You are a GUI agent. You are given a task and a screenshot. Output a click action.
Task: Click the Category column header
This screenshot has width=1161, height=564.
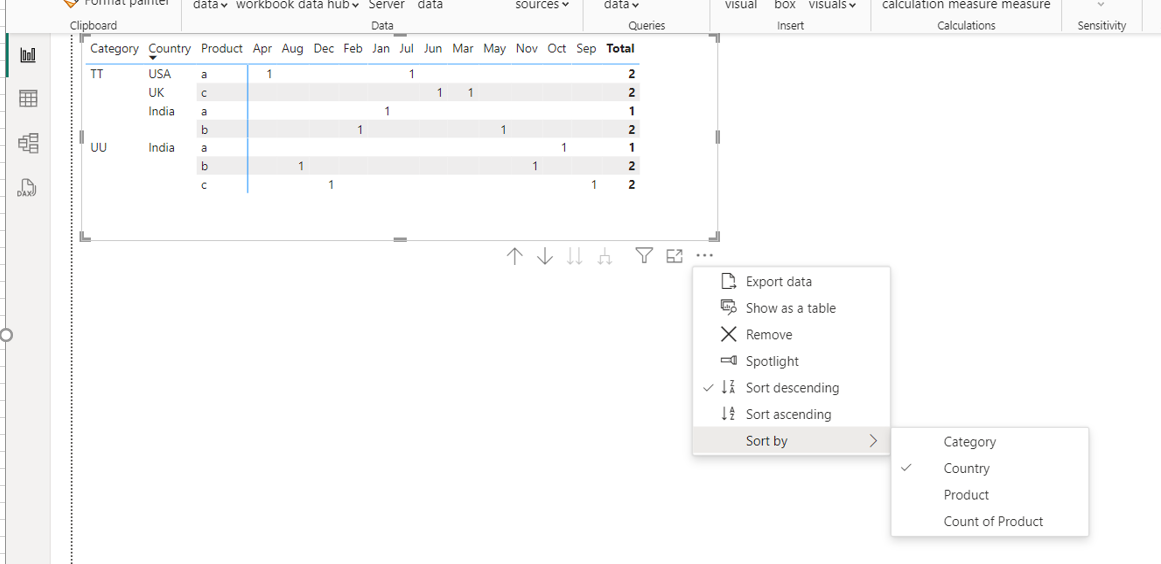(114, 49)
